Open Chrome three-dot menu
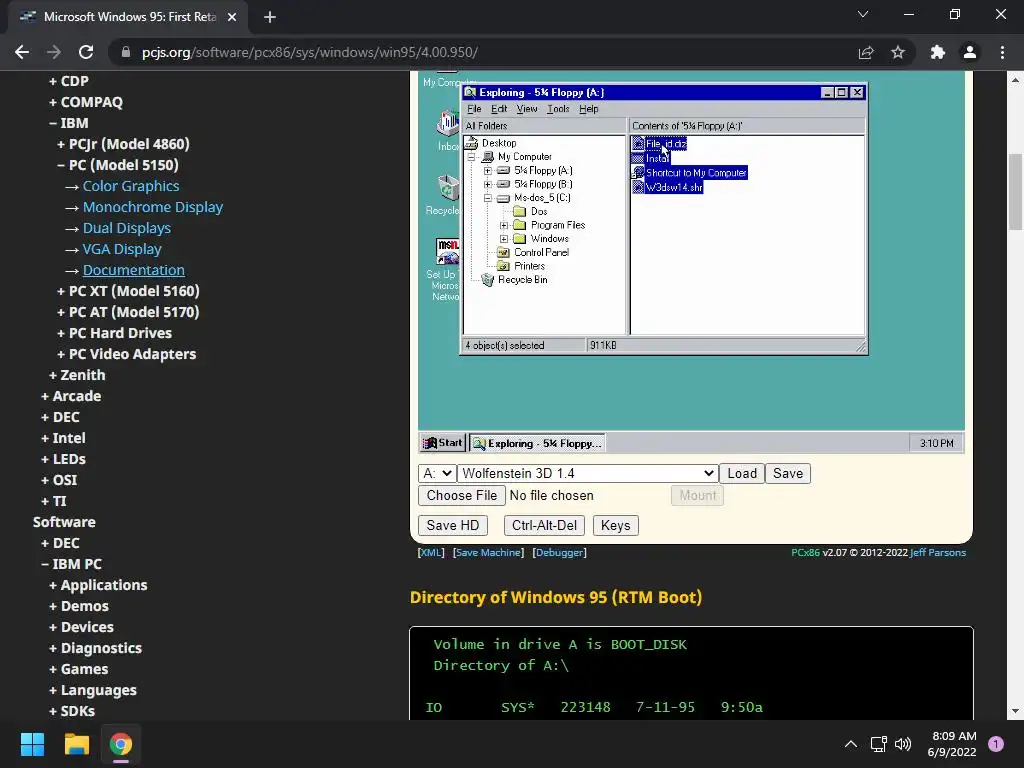Viewport: 1024px width, 768px height. (x=1002, y=52)
